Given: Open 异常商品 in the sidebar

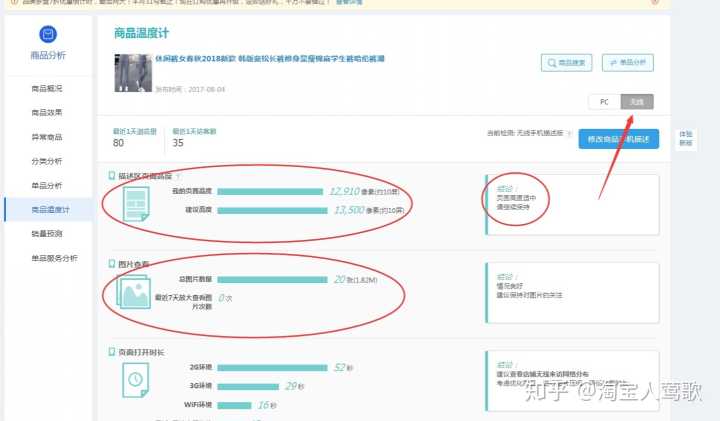Looking at the screenshot, I should (47, 137).
